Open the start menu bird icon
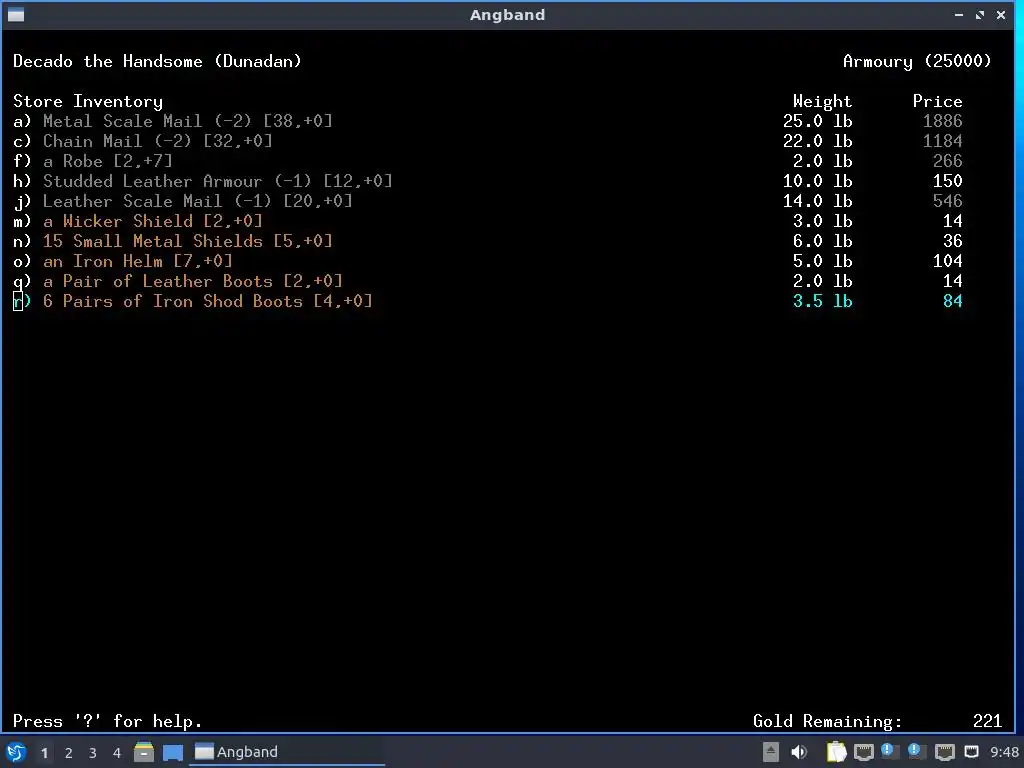The image size is (1024, 768). click(16, 752)
